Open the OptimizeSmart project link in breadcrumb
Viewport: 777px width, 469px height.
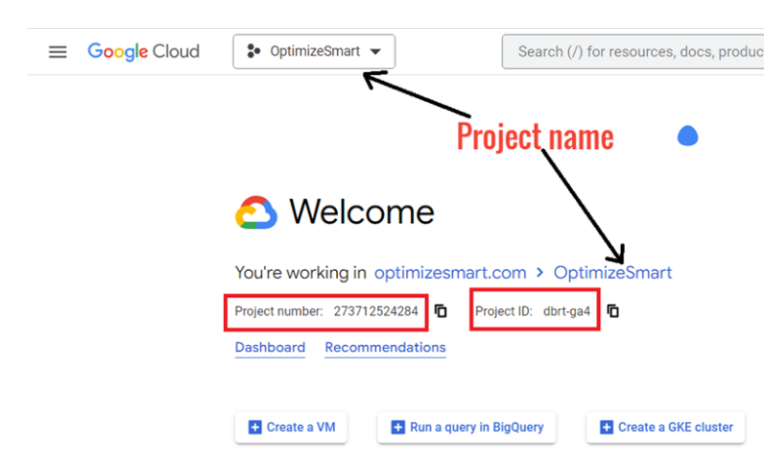[612, 273]
